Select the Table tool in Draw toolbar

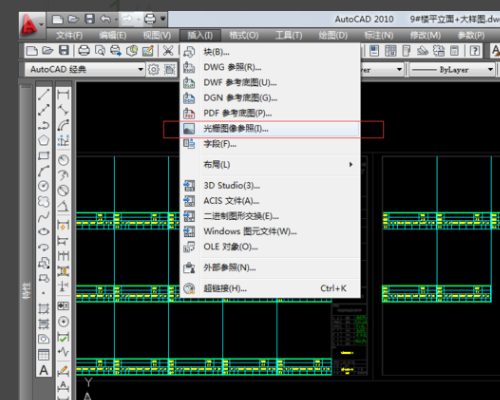(x=44, y=355)
